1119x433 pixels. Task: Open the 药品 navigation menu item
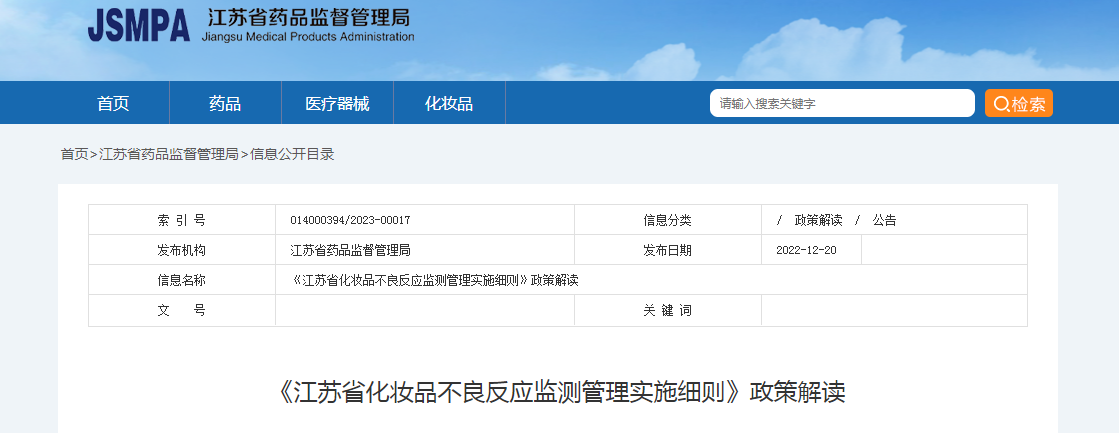[226, 103]
